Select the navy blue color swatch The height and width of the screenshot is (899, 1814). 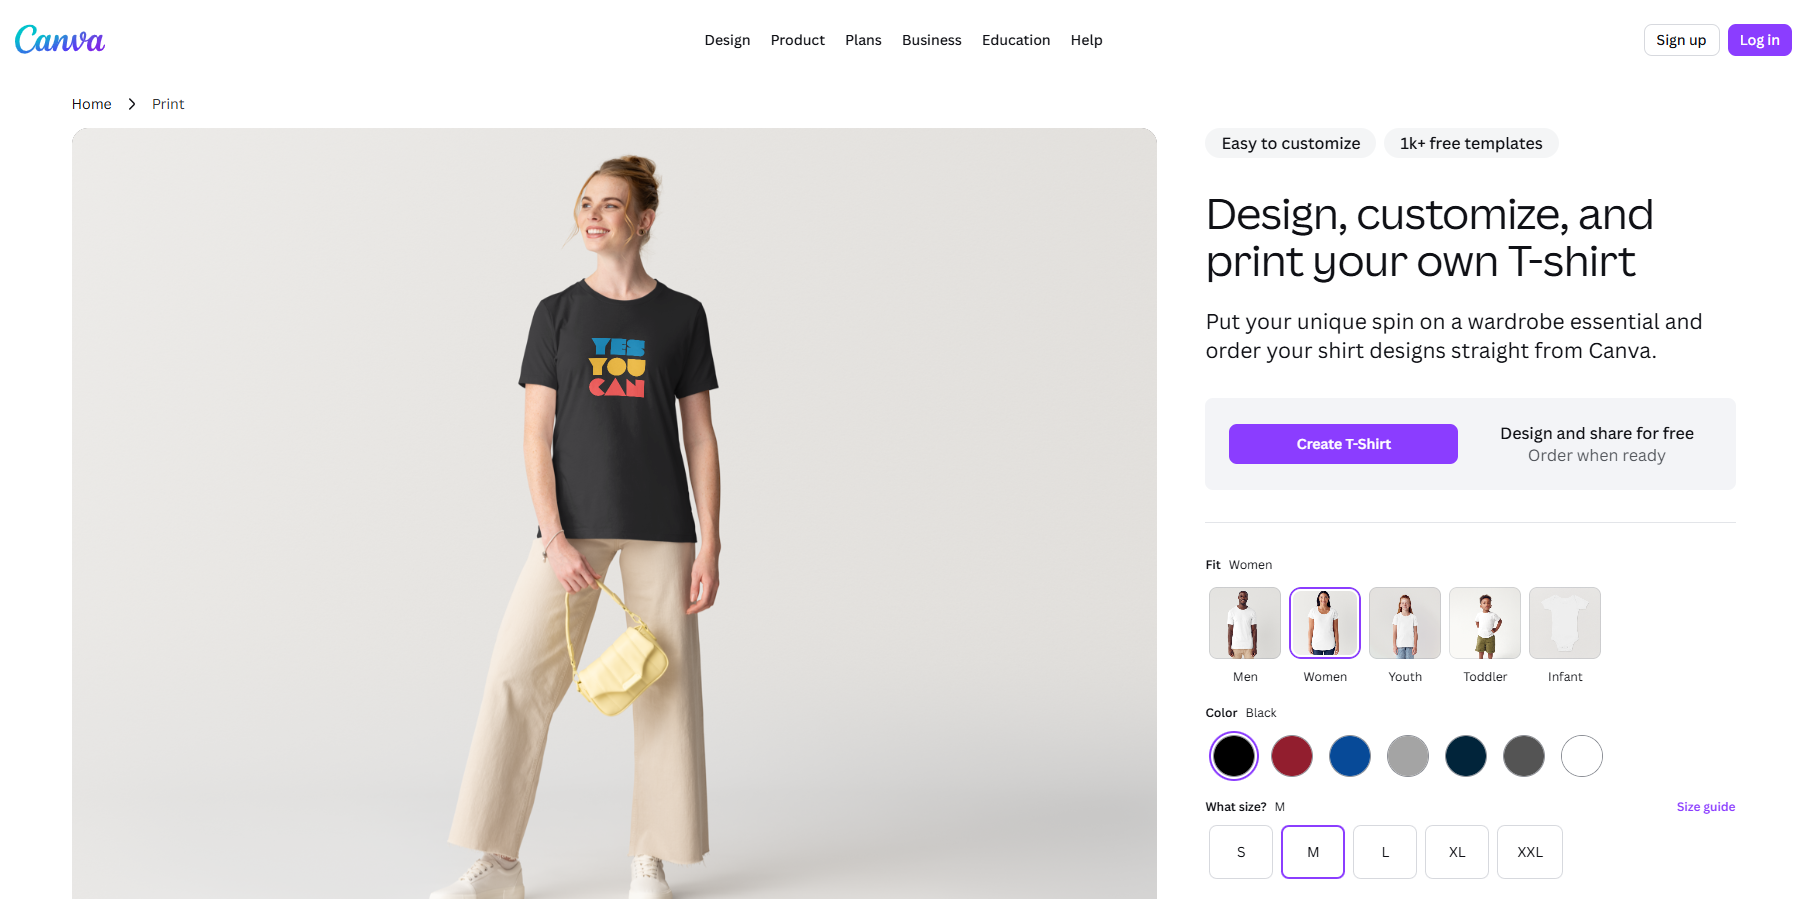point(1465,756)
